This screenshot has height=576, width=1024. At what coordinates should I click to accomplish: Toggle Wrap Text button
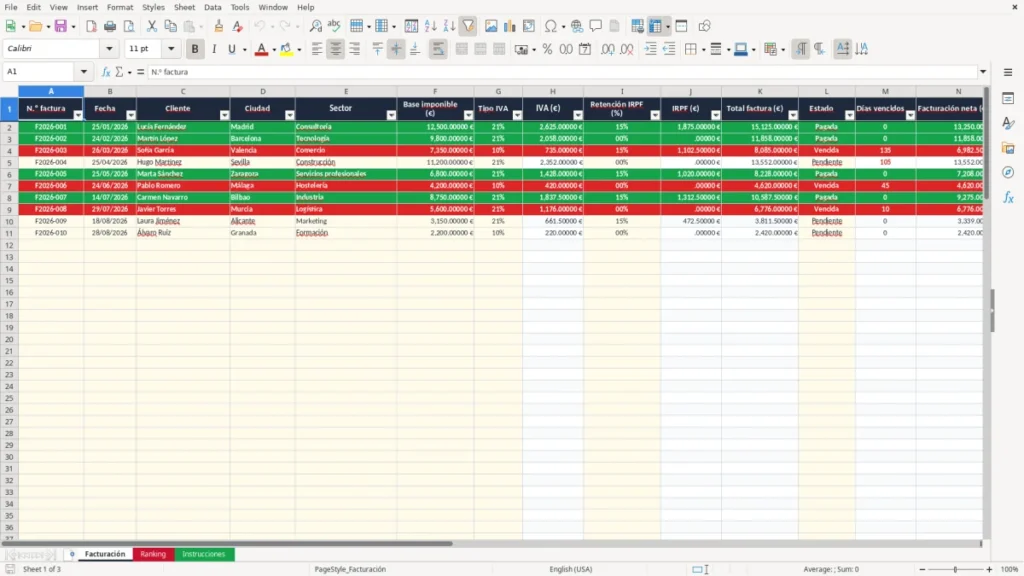[x=438, y=49]
